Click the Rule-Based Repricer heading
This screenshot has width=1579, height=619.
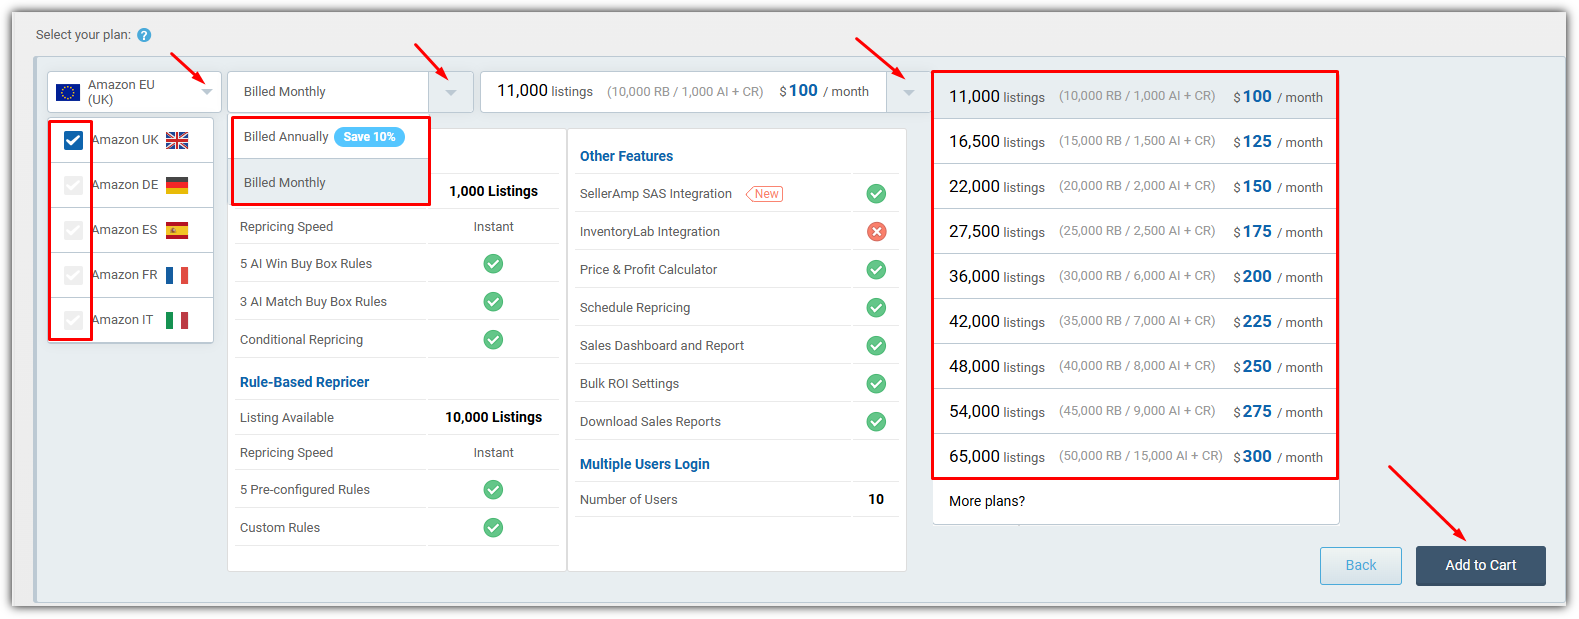(x=304, y=382)
